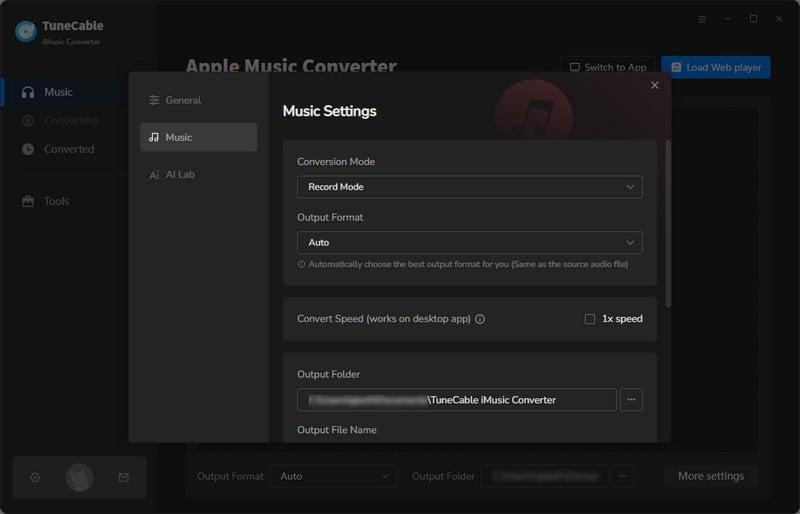The width and height of the screenshot is (800, 514).
Task: Click the sliders icon beside General
Action: coord(154,101)
